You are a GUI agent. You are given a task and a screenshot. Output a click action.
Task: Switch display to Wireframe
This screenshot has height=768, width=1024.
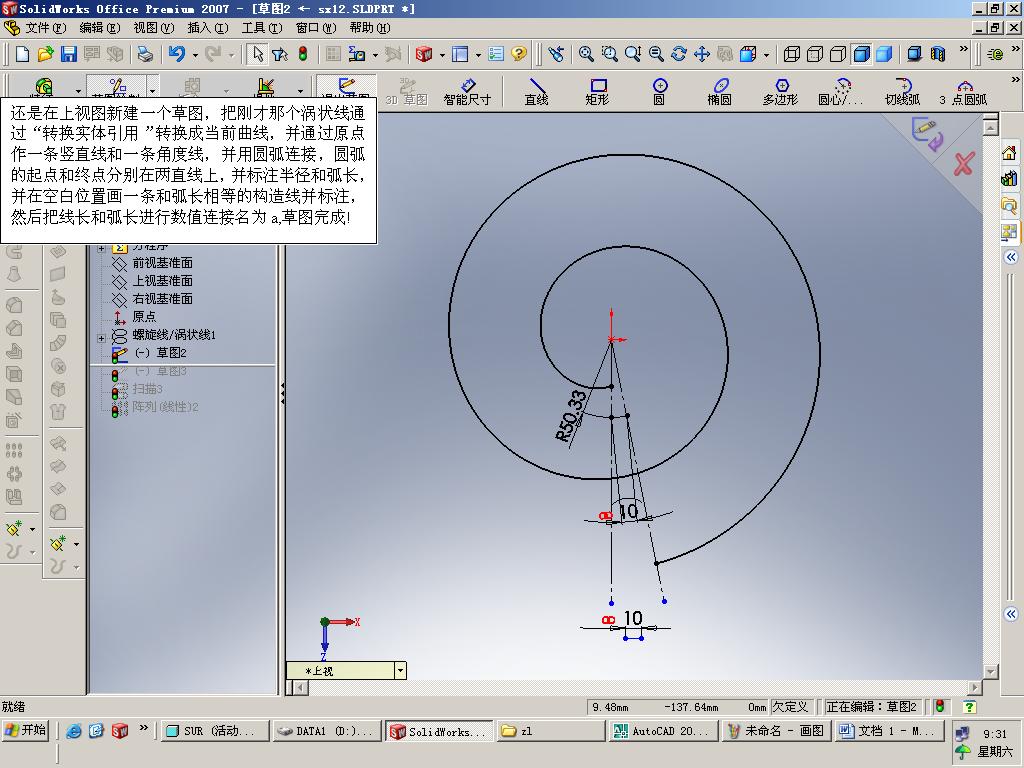pos(792,54)
